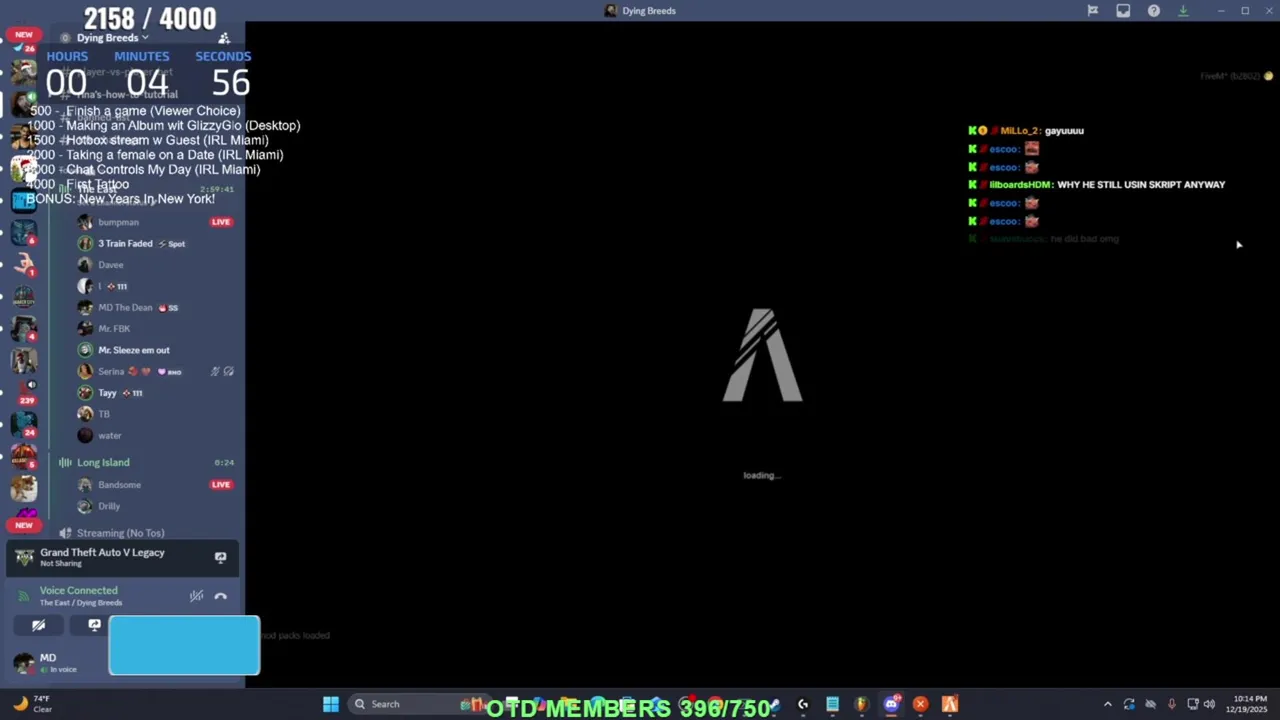Select user Mr. Sleeze em out
This screenshot has width=1280, height=720.
tap(133, 350)
